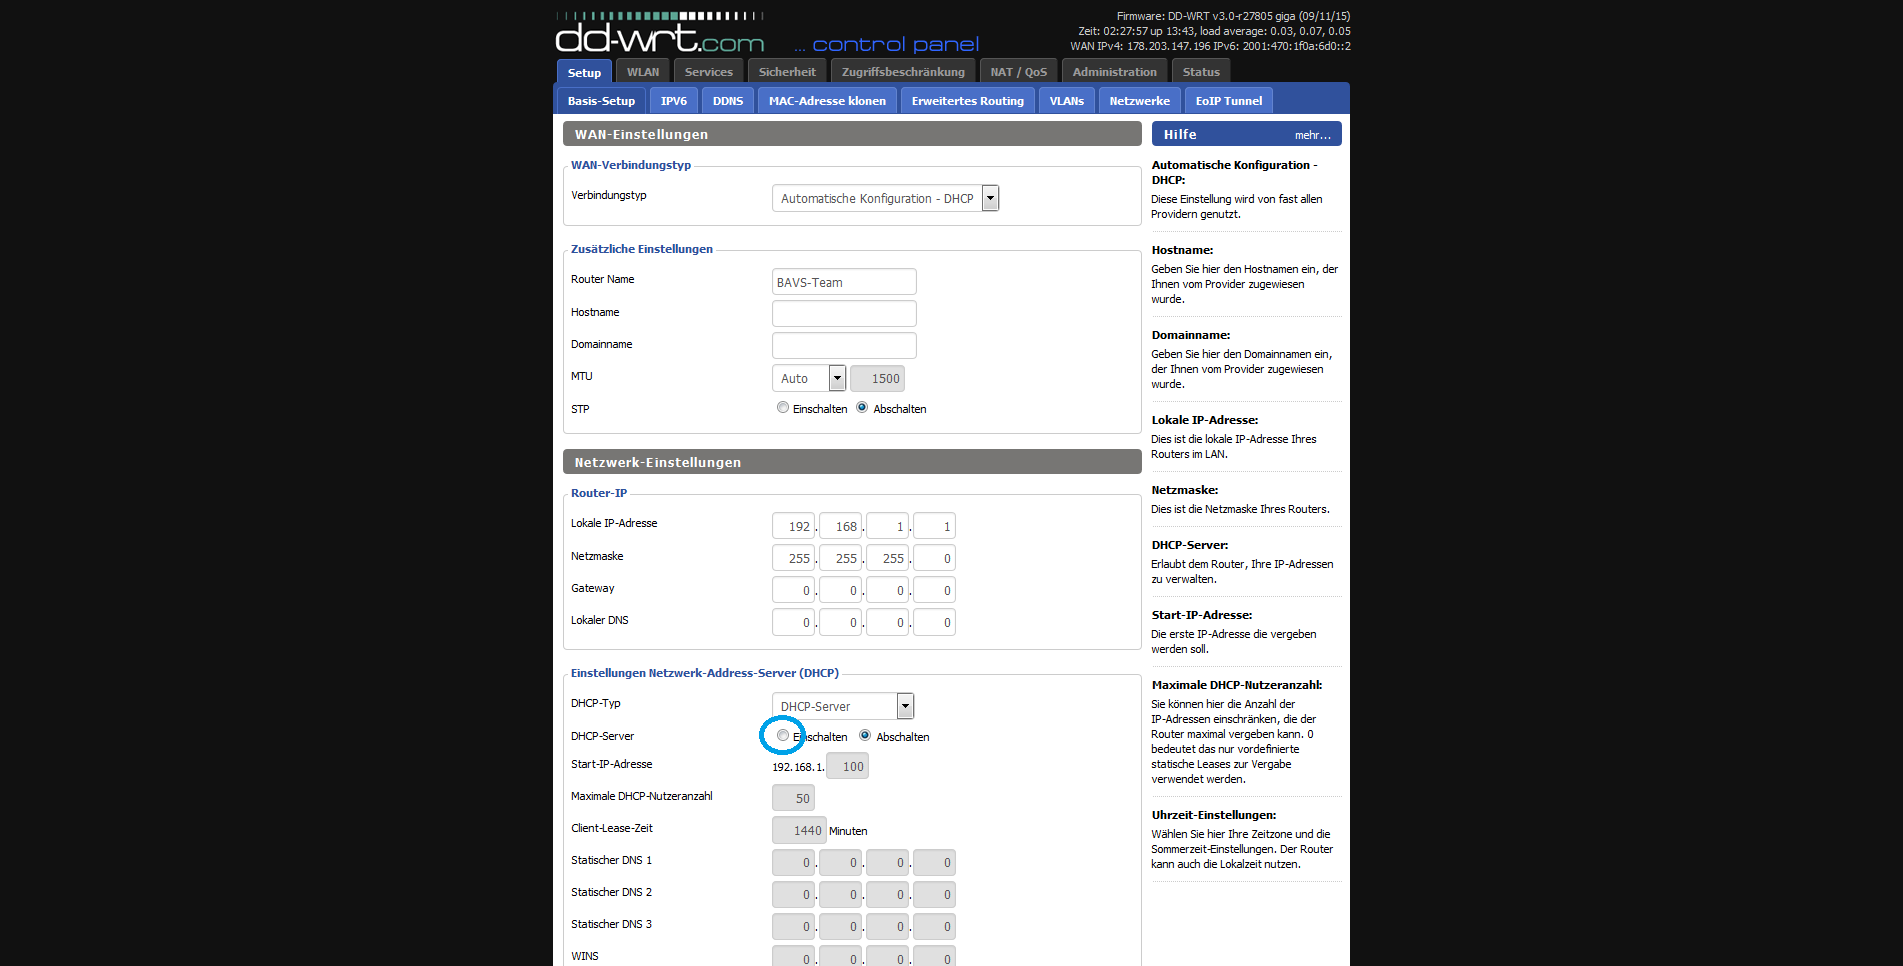Open the NAT / QoS tab
The width and height of the screenshot is (1903, 966).
click(1018, 72)
